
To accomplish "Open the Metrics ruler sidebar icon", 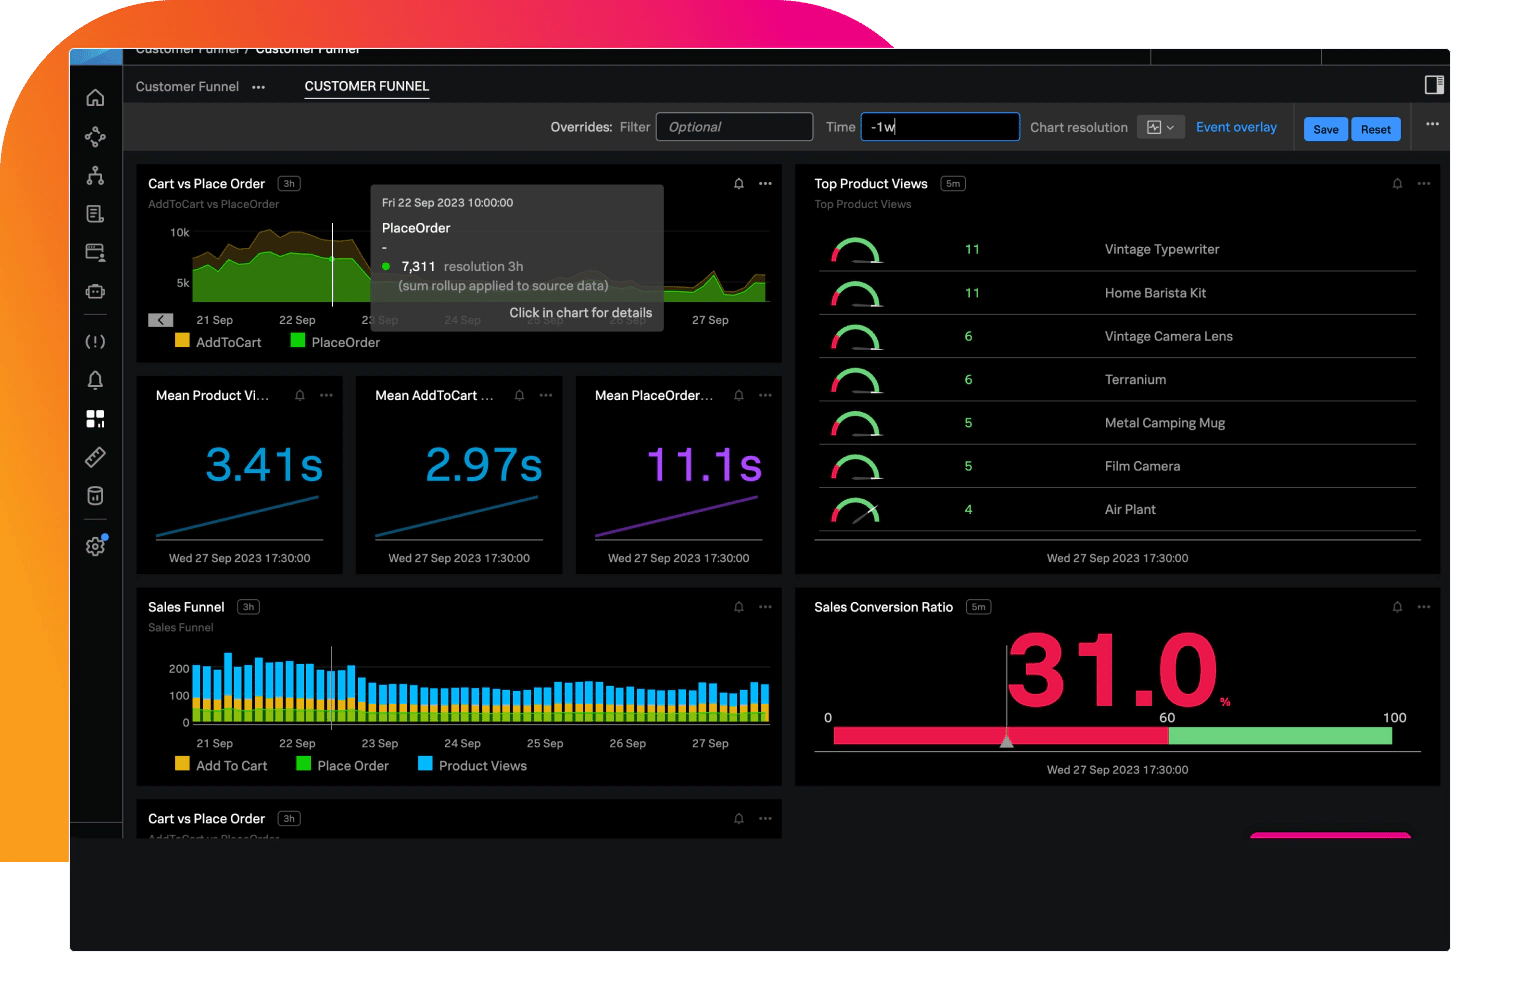I will 95,457.
